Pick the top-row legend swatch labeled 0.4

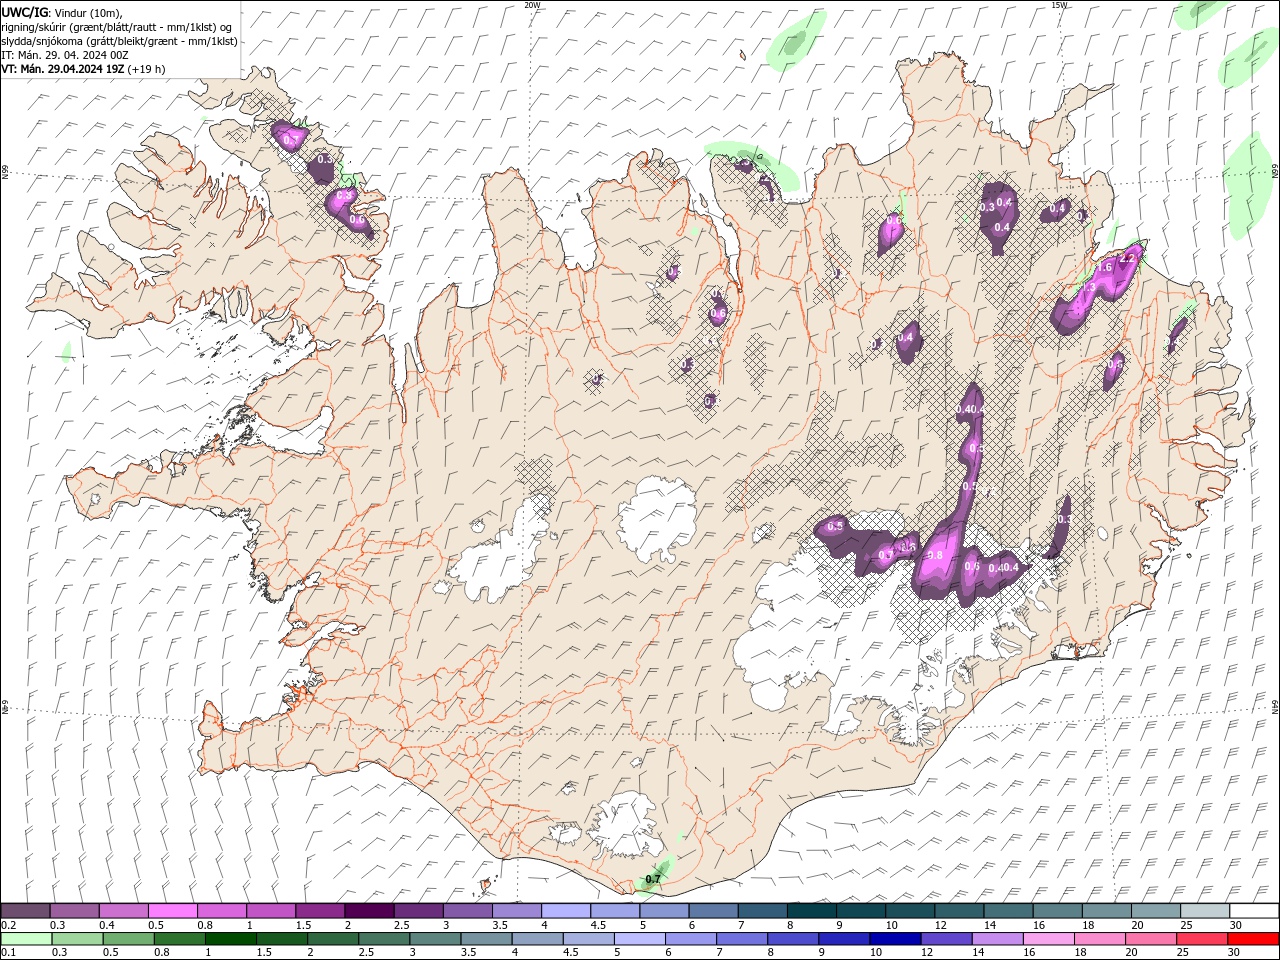[123, 910]
